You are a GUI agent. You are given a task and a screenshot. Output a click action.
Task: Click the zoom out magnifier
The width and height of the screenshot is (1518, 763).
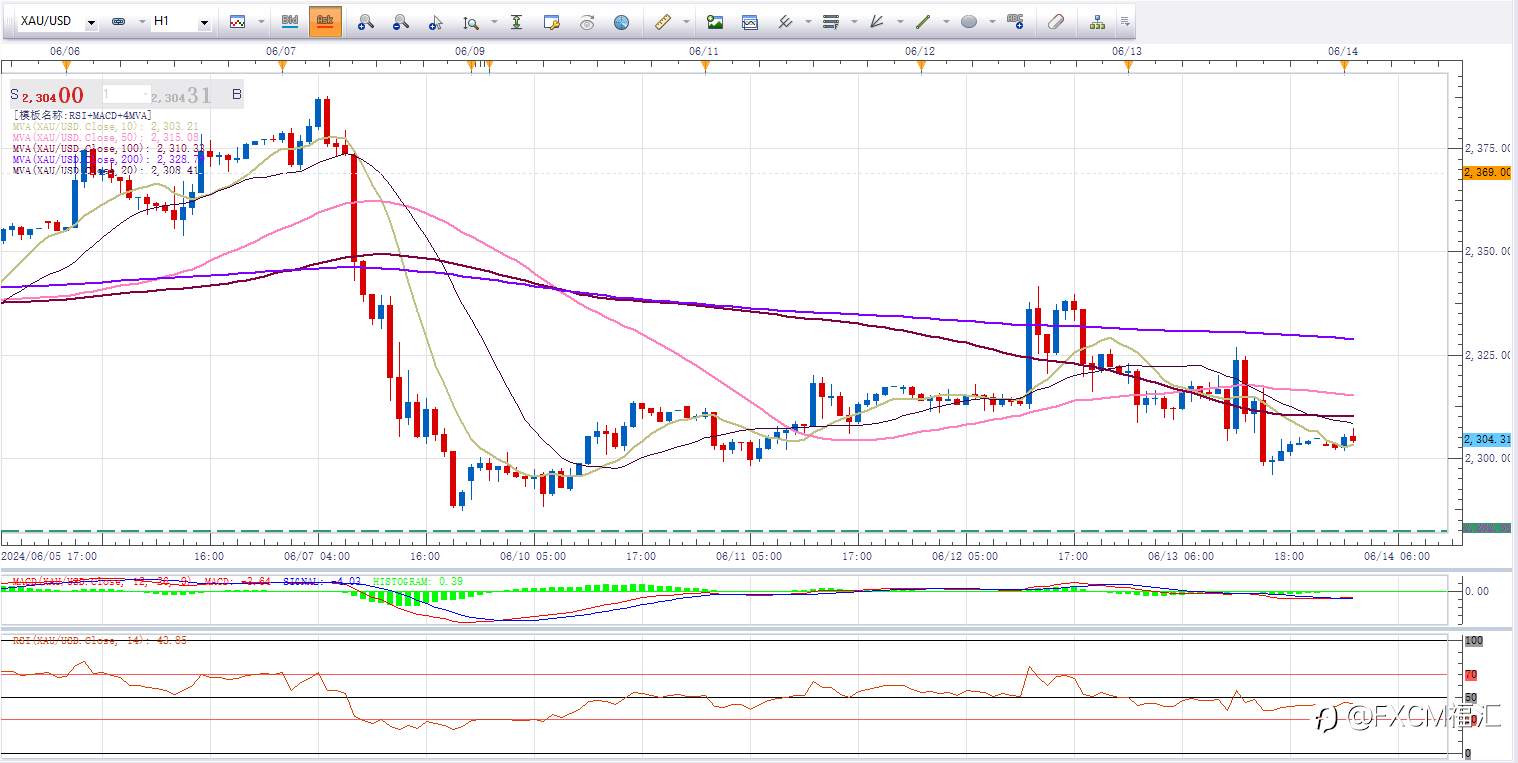pyautogui.click(x=400, y=21)
